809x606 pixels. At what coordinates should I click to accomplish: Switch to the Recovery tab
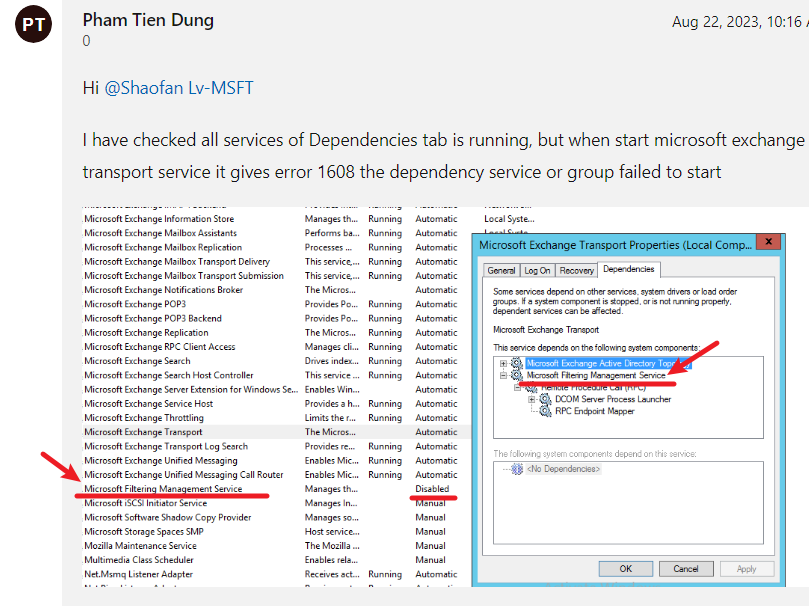(576, 270)
